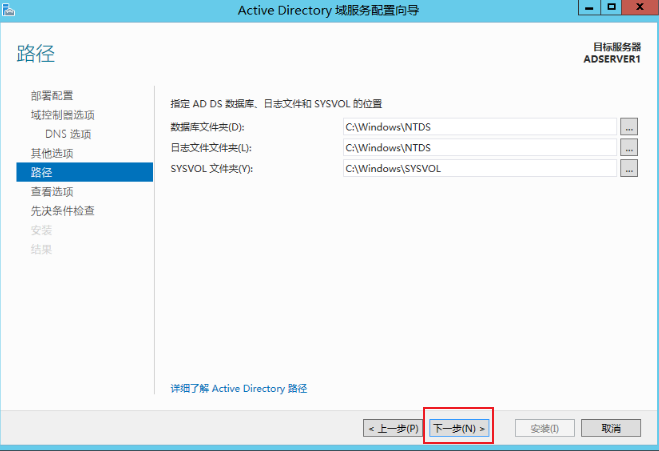Click the 数据库文件夹(D): label
The width and height of the screenshot is (659, 451).
coord(208,127)
